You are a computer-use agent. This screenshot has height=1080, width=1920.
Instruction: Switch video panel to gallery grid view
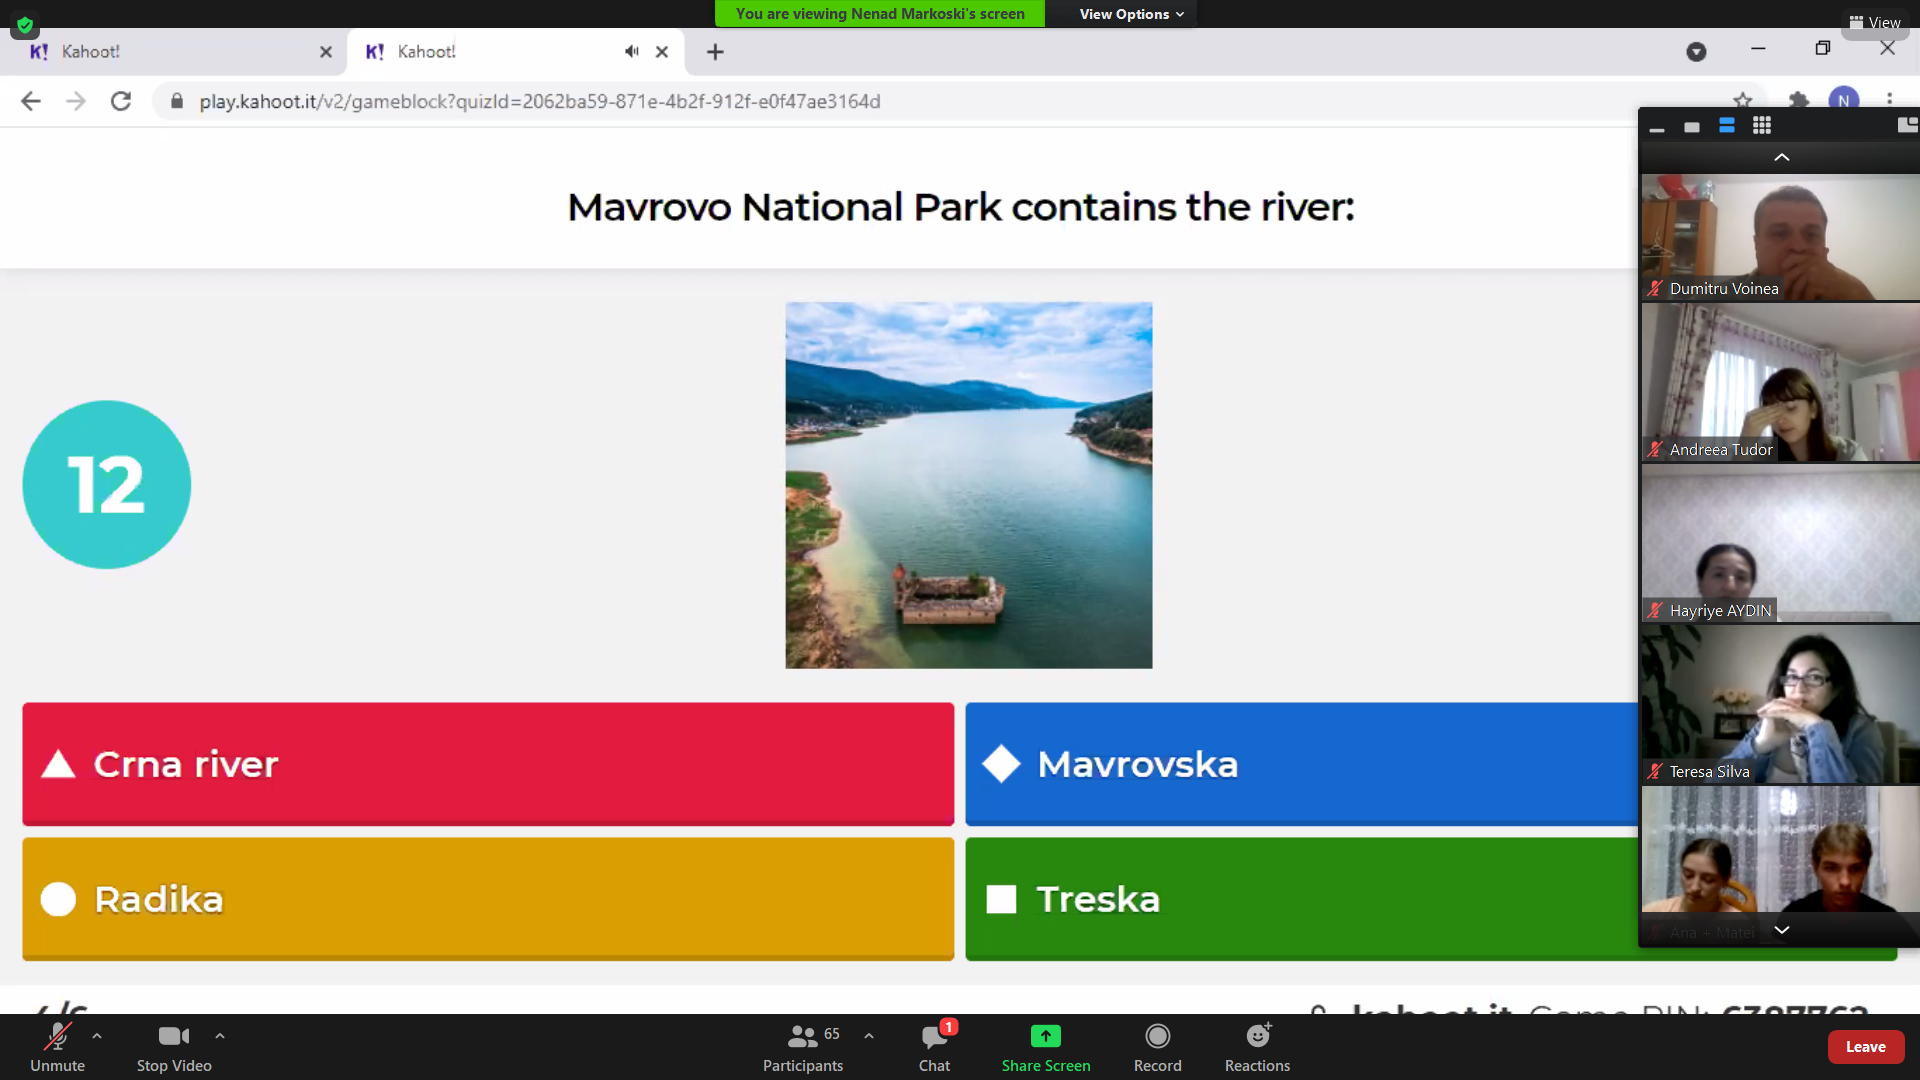1762,126
